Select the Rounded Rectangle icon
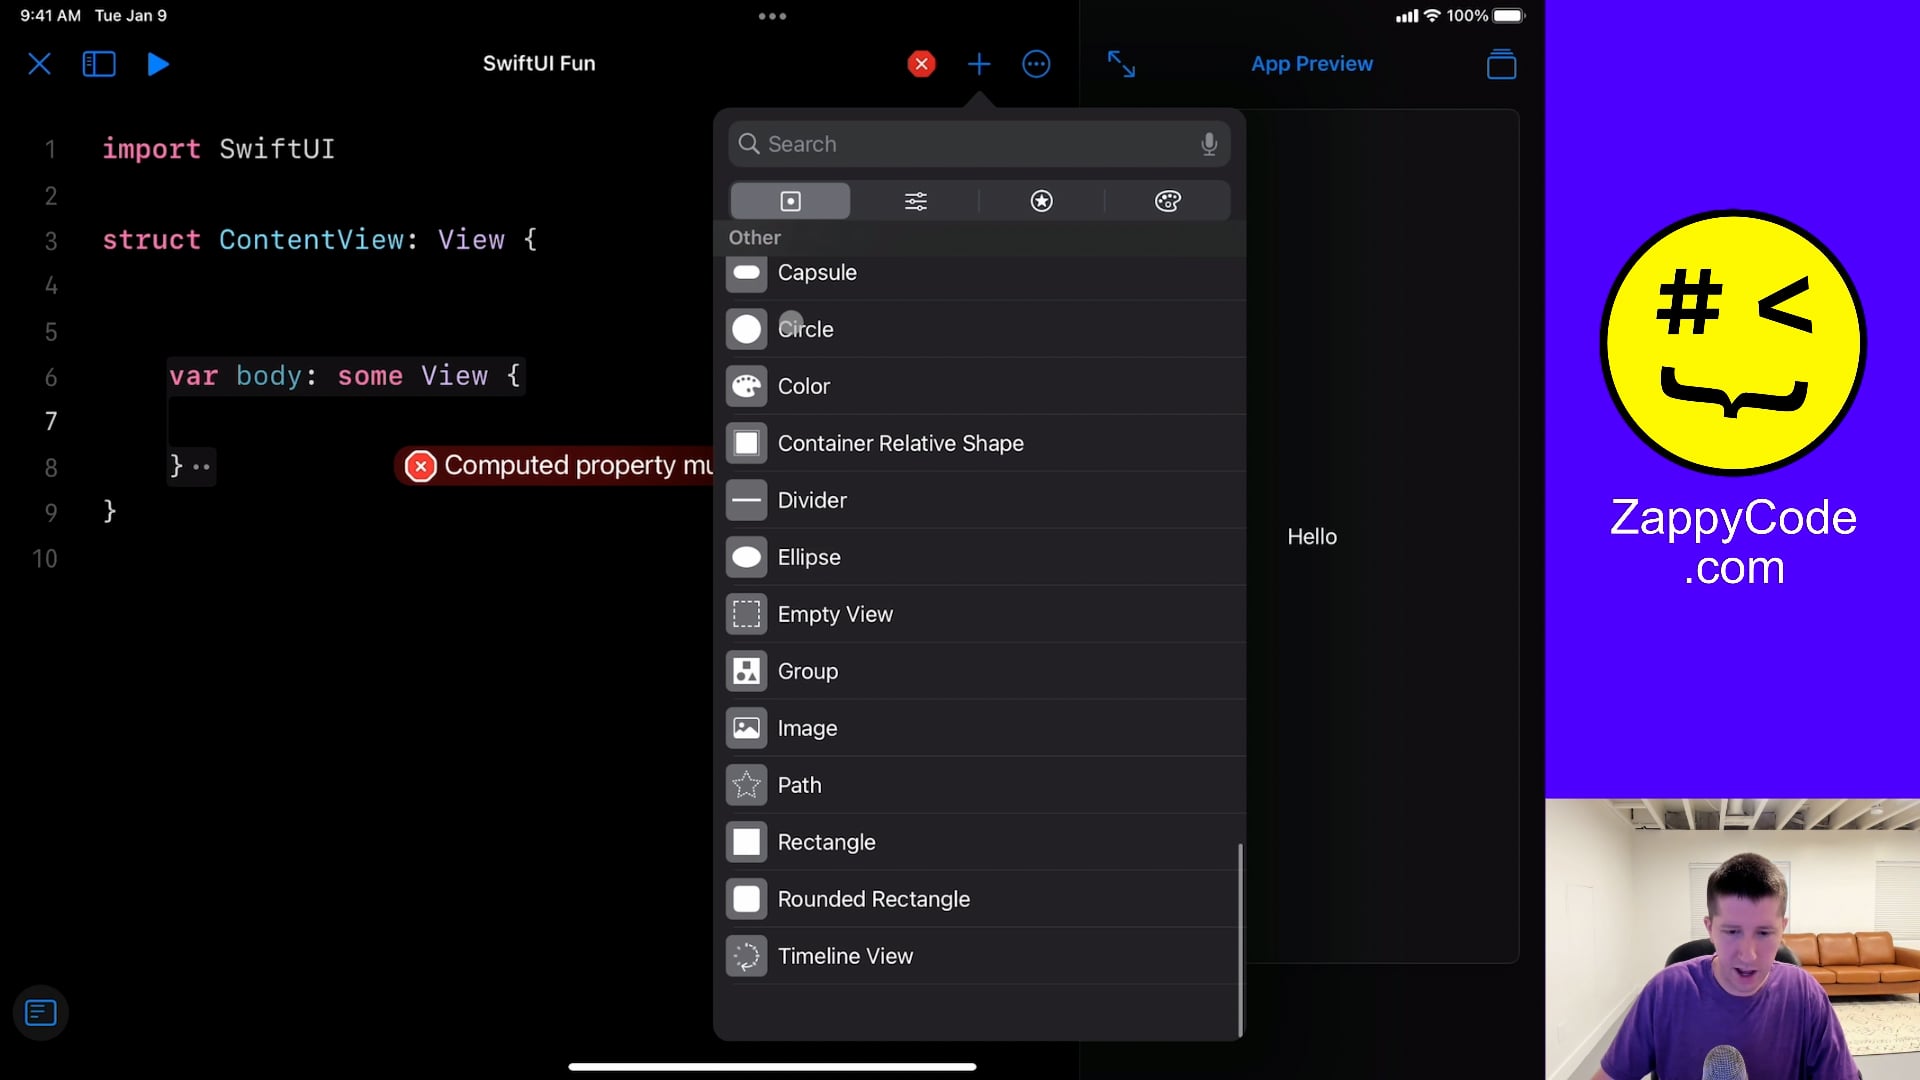1920x1080 pixels. (x=746, y=899)
